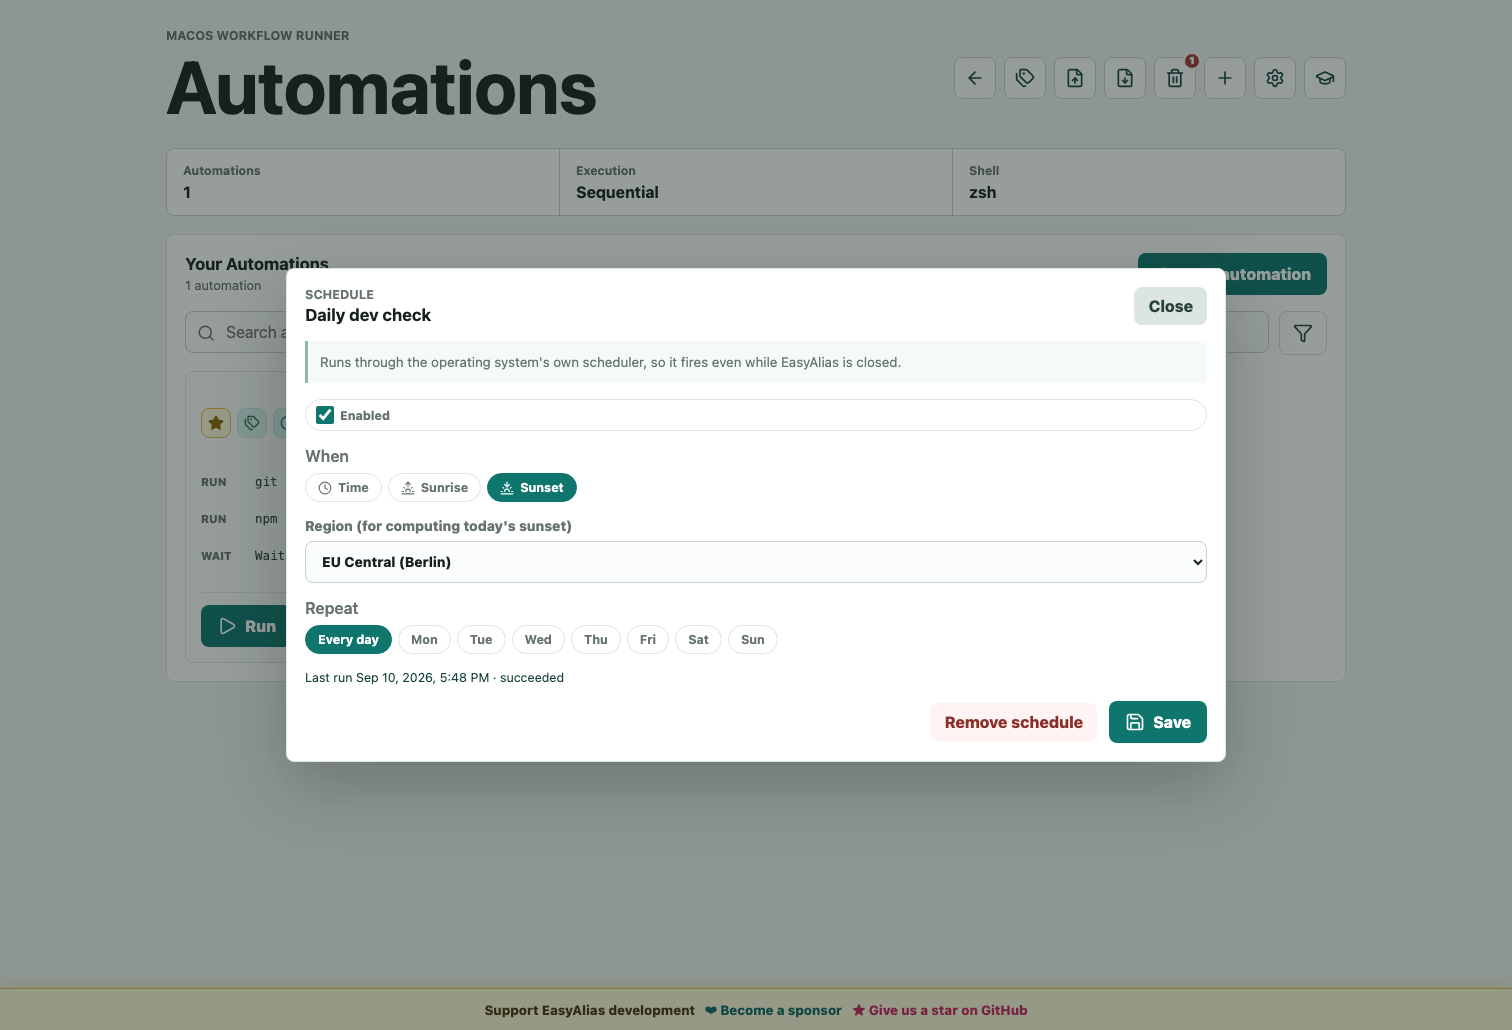The height and width of the screenshot is (1030, 1512).
Task: Open the settings gear icon
Action: coord(1275,78)
